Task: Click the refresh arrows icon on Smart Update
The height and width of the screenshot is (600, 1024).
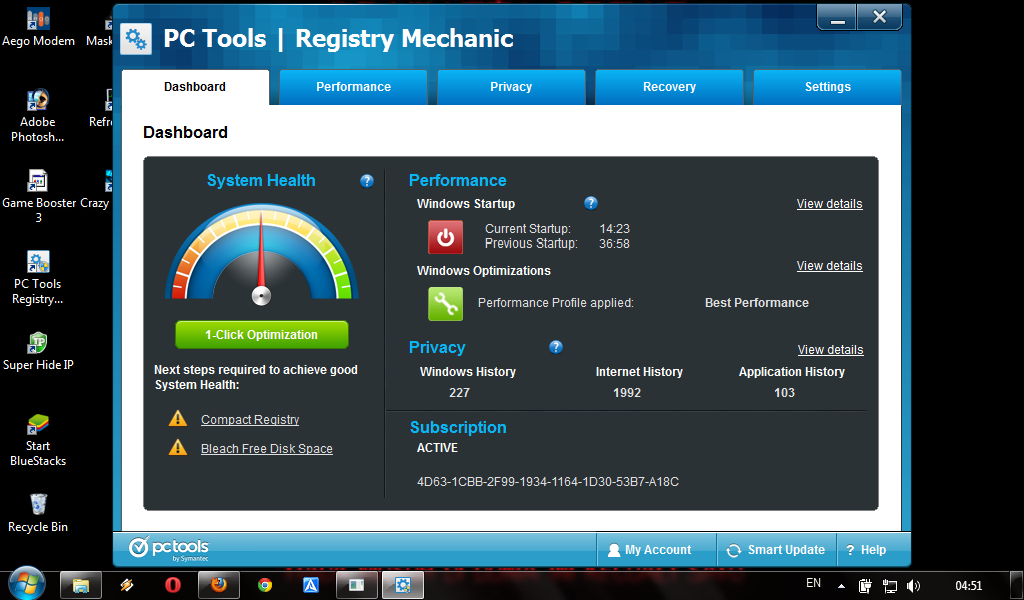Action: pos(733,550)
